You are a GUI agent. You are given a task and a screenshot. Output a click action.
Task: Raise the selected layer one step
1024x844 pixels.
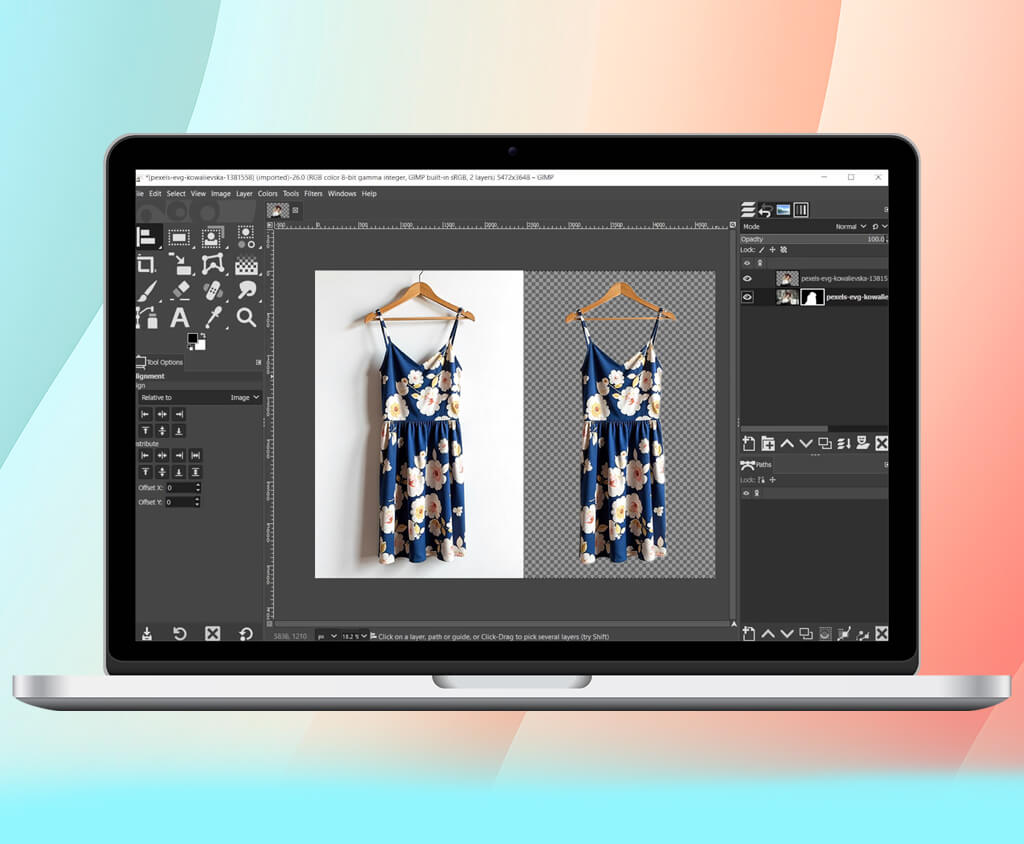coord(787,444)
